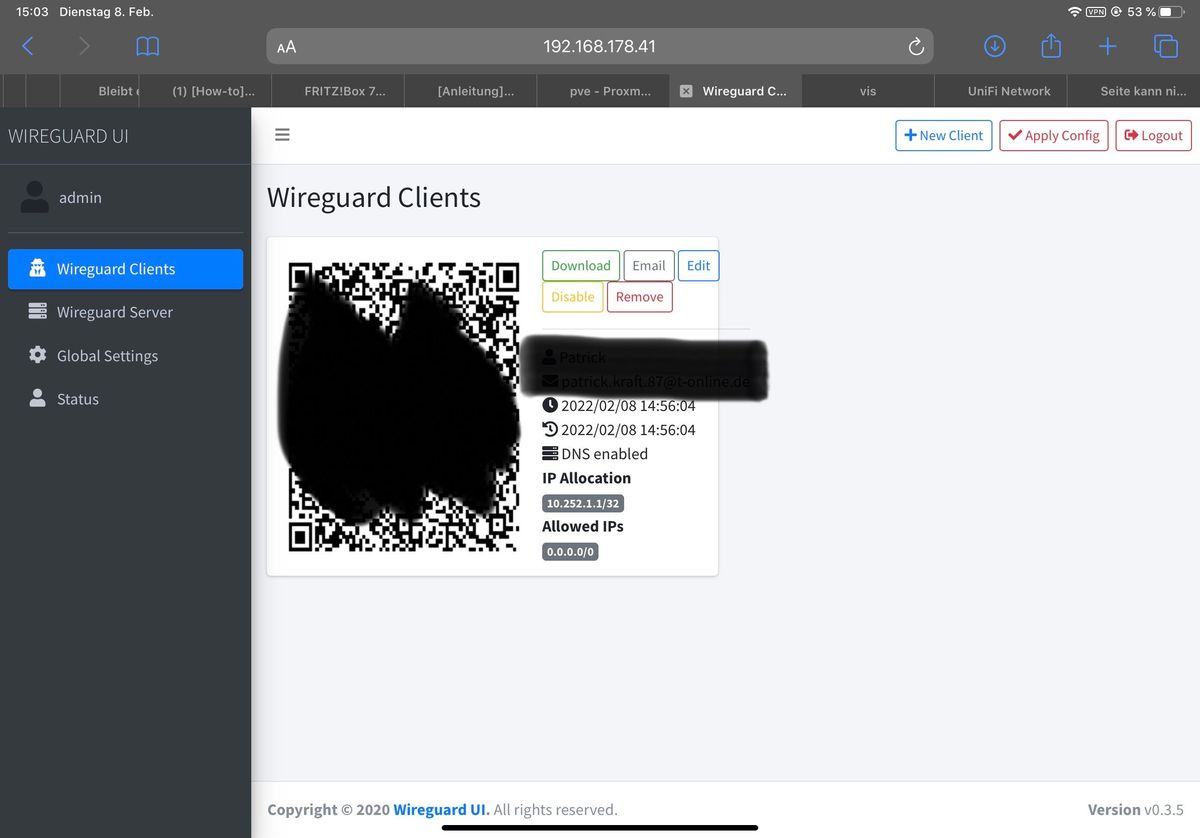Click the 10.252.1.1/32 IP allocation badge
Image resolution: width=1200 pixels, height=838 pixels.
[x=583, y=504]
